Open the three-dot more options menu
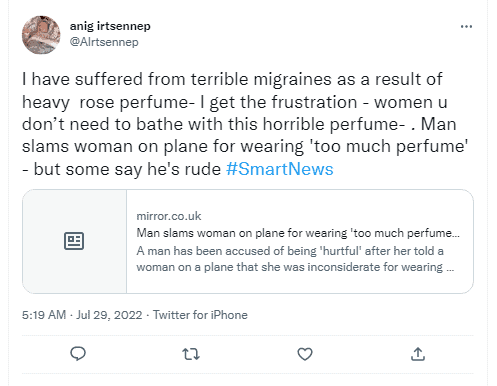Screen dimensions: 497x386 [466, 26]
